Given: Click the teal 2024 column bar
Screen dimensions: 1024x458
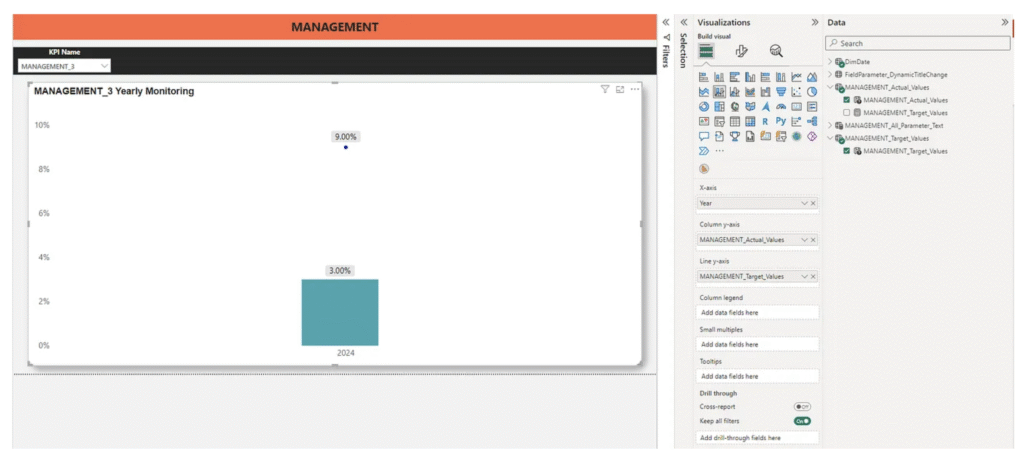Looking at the screenshot, I should tap(340, 312).
